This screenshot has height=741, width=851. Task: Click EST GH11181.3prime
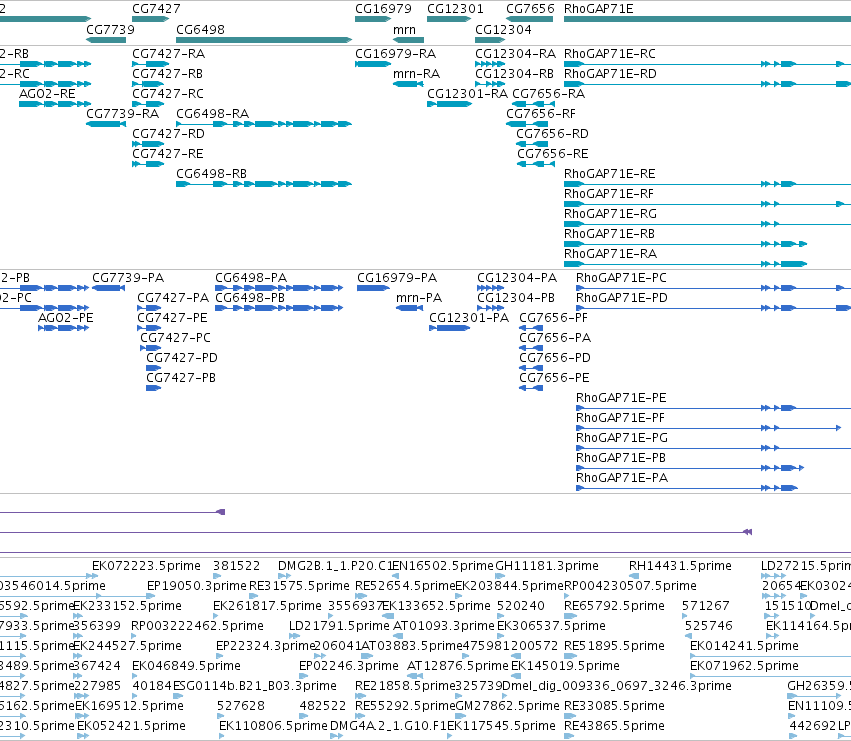tap(547, 566)
